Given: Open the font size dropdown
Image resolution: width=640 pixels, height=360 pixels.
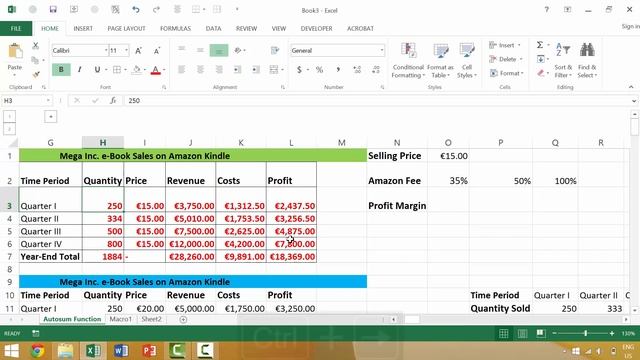Looking at the screenshot, I should (x=127, y=51).
